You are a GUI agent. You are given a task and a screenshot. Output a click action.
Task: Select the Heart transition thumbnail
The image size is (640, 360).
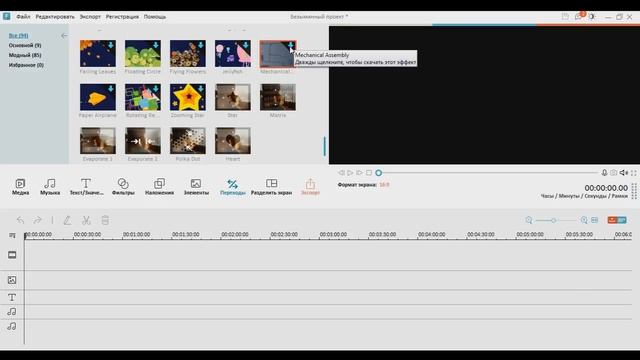[x=233, y=141]
